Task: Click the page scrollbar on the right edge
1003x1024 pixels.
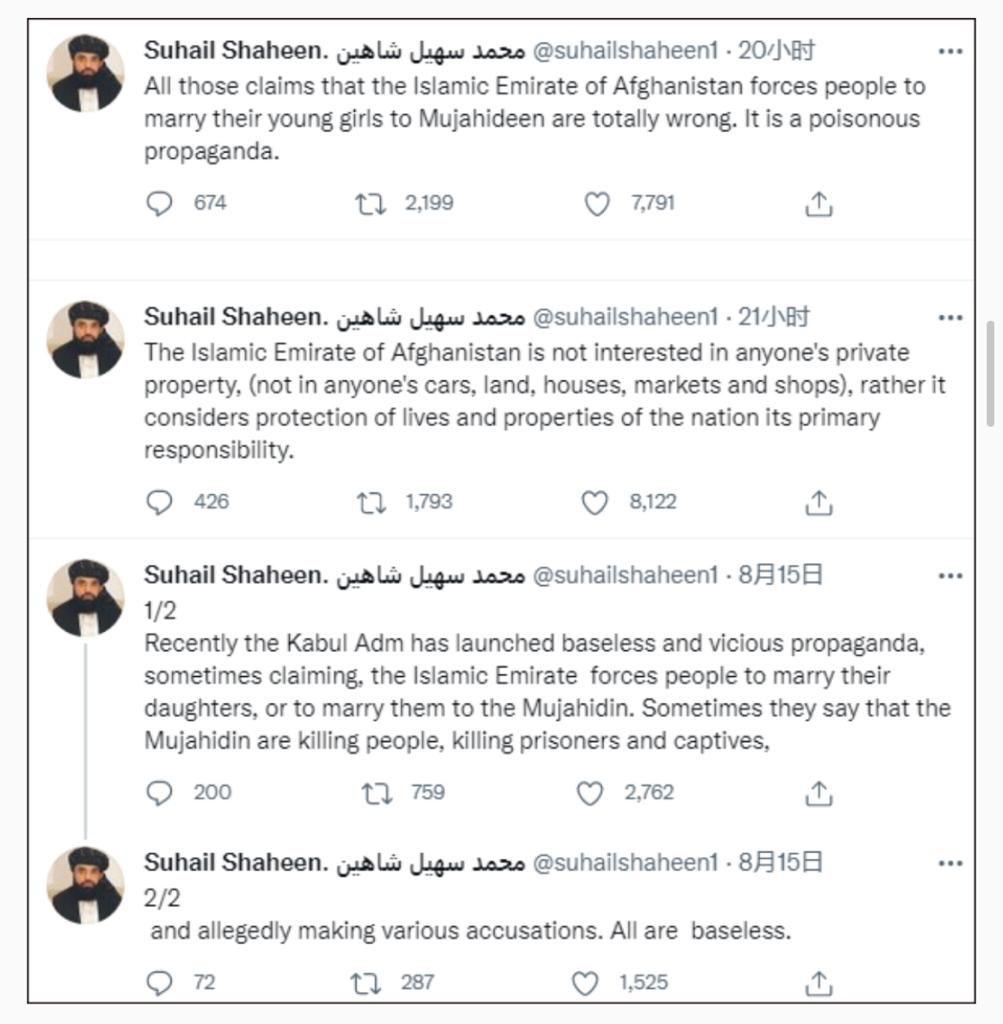Action: 991,374
